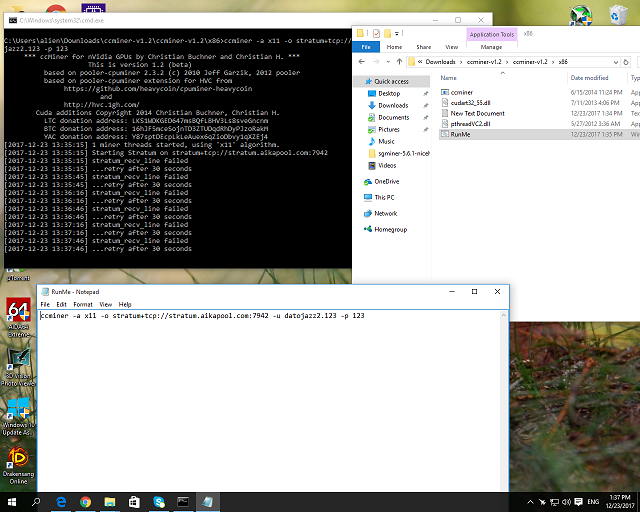640x512 pixels.
Task: Select the AIDA64 Extreme desktop shortcut
Action: pos(18,318)
